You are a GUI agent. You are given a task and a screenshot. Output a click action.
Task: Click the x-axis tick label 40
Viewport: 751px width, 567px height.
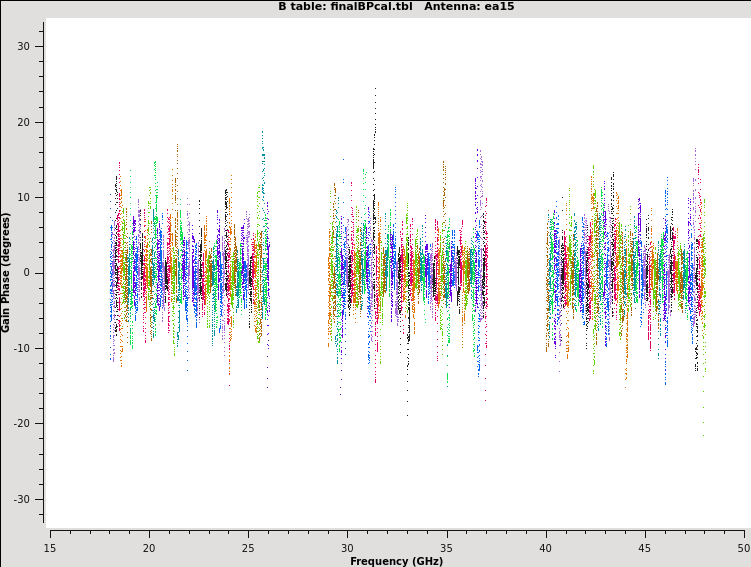[x=545, y=547]
